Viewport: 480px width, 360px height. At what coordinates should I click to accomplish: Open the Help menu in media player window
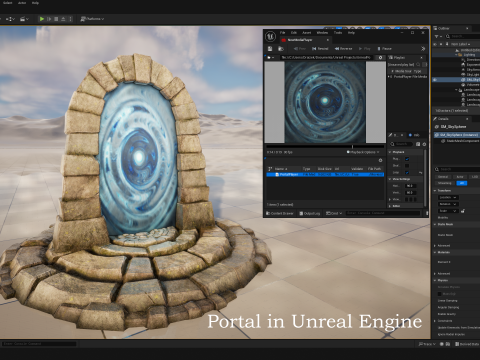tap(351, 33)
